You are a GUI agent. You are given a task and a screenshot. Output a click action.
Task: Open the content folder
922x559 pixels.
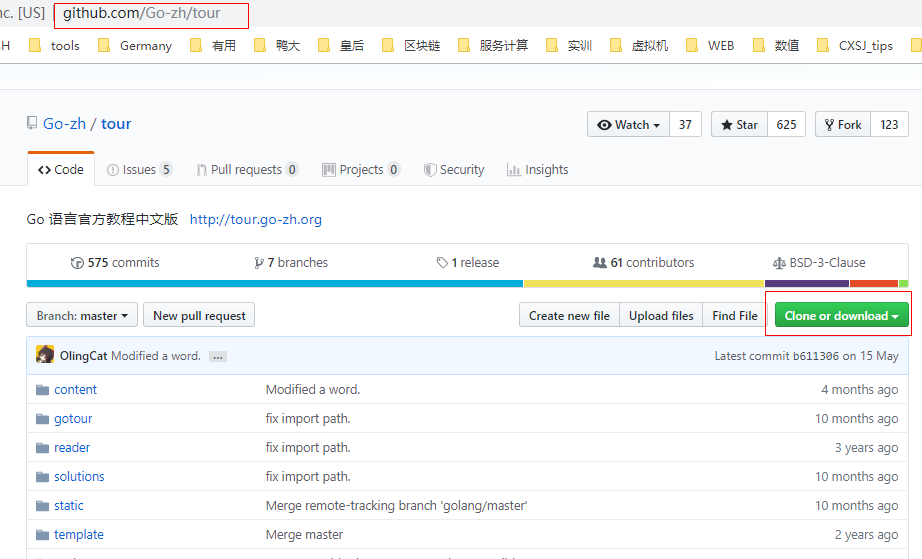(x=75, y=390)
